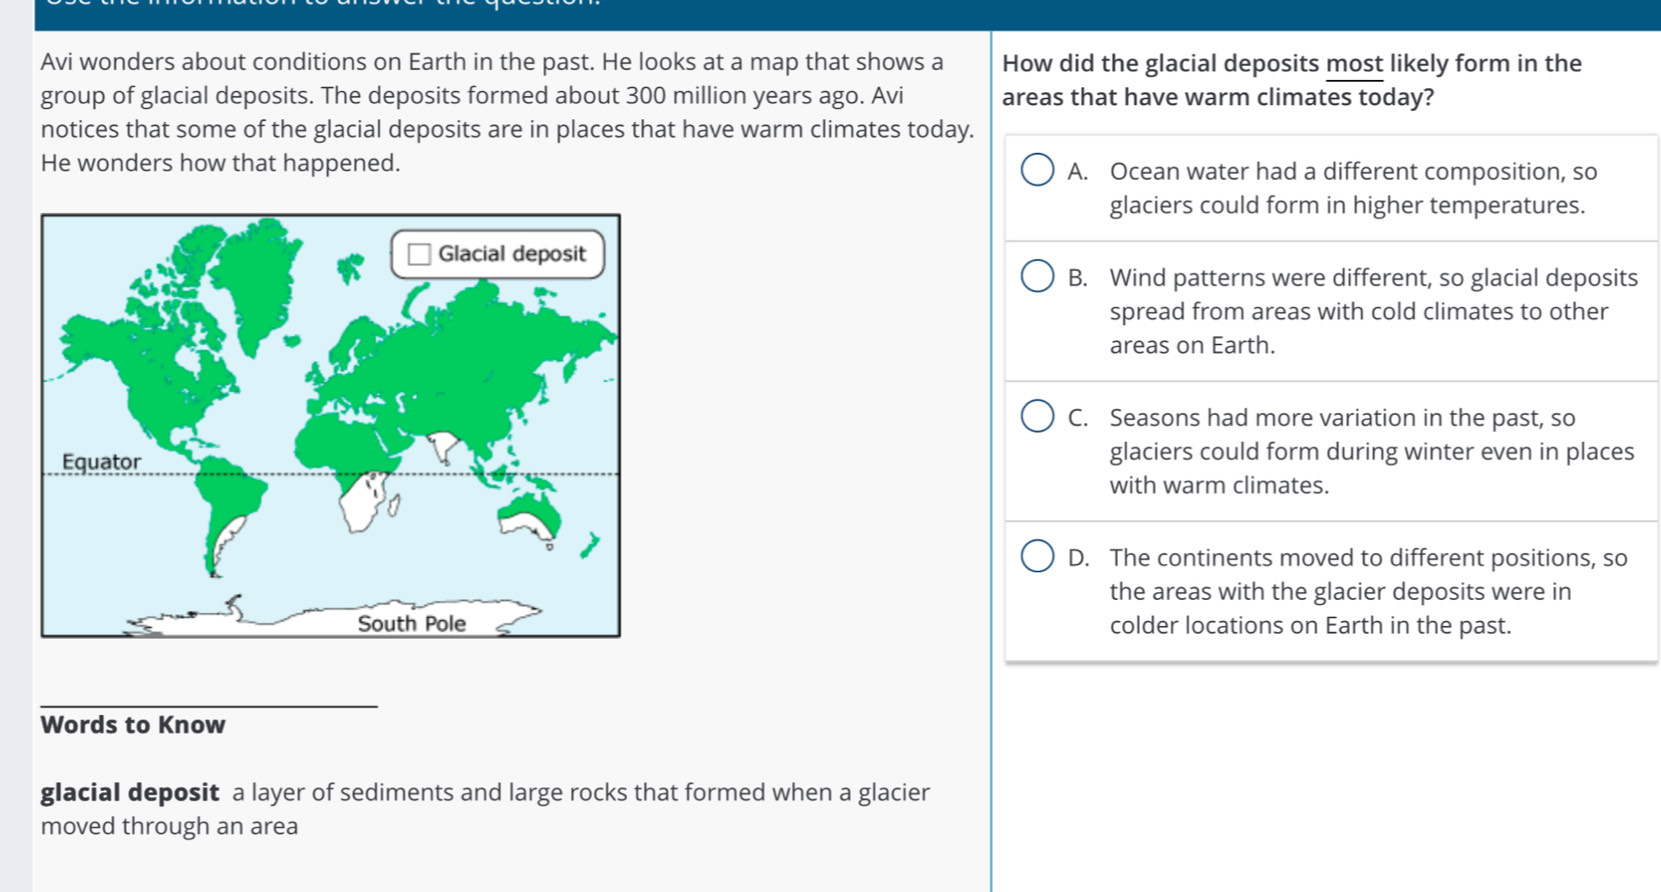Mark the radio button for answer C
The width and height of the screenshot is (1661, 892).
[1037, 417]
